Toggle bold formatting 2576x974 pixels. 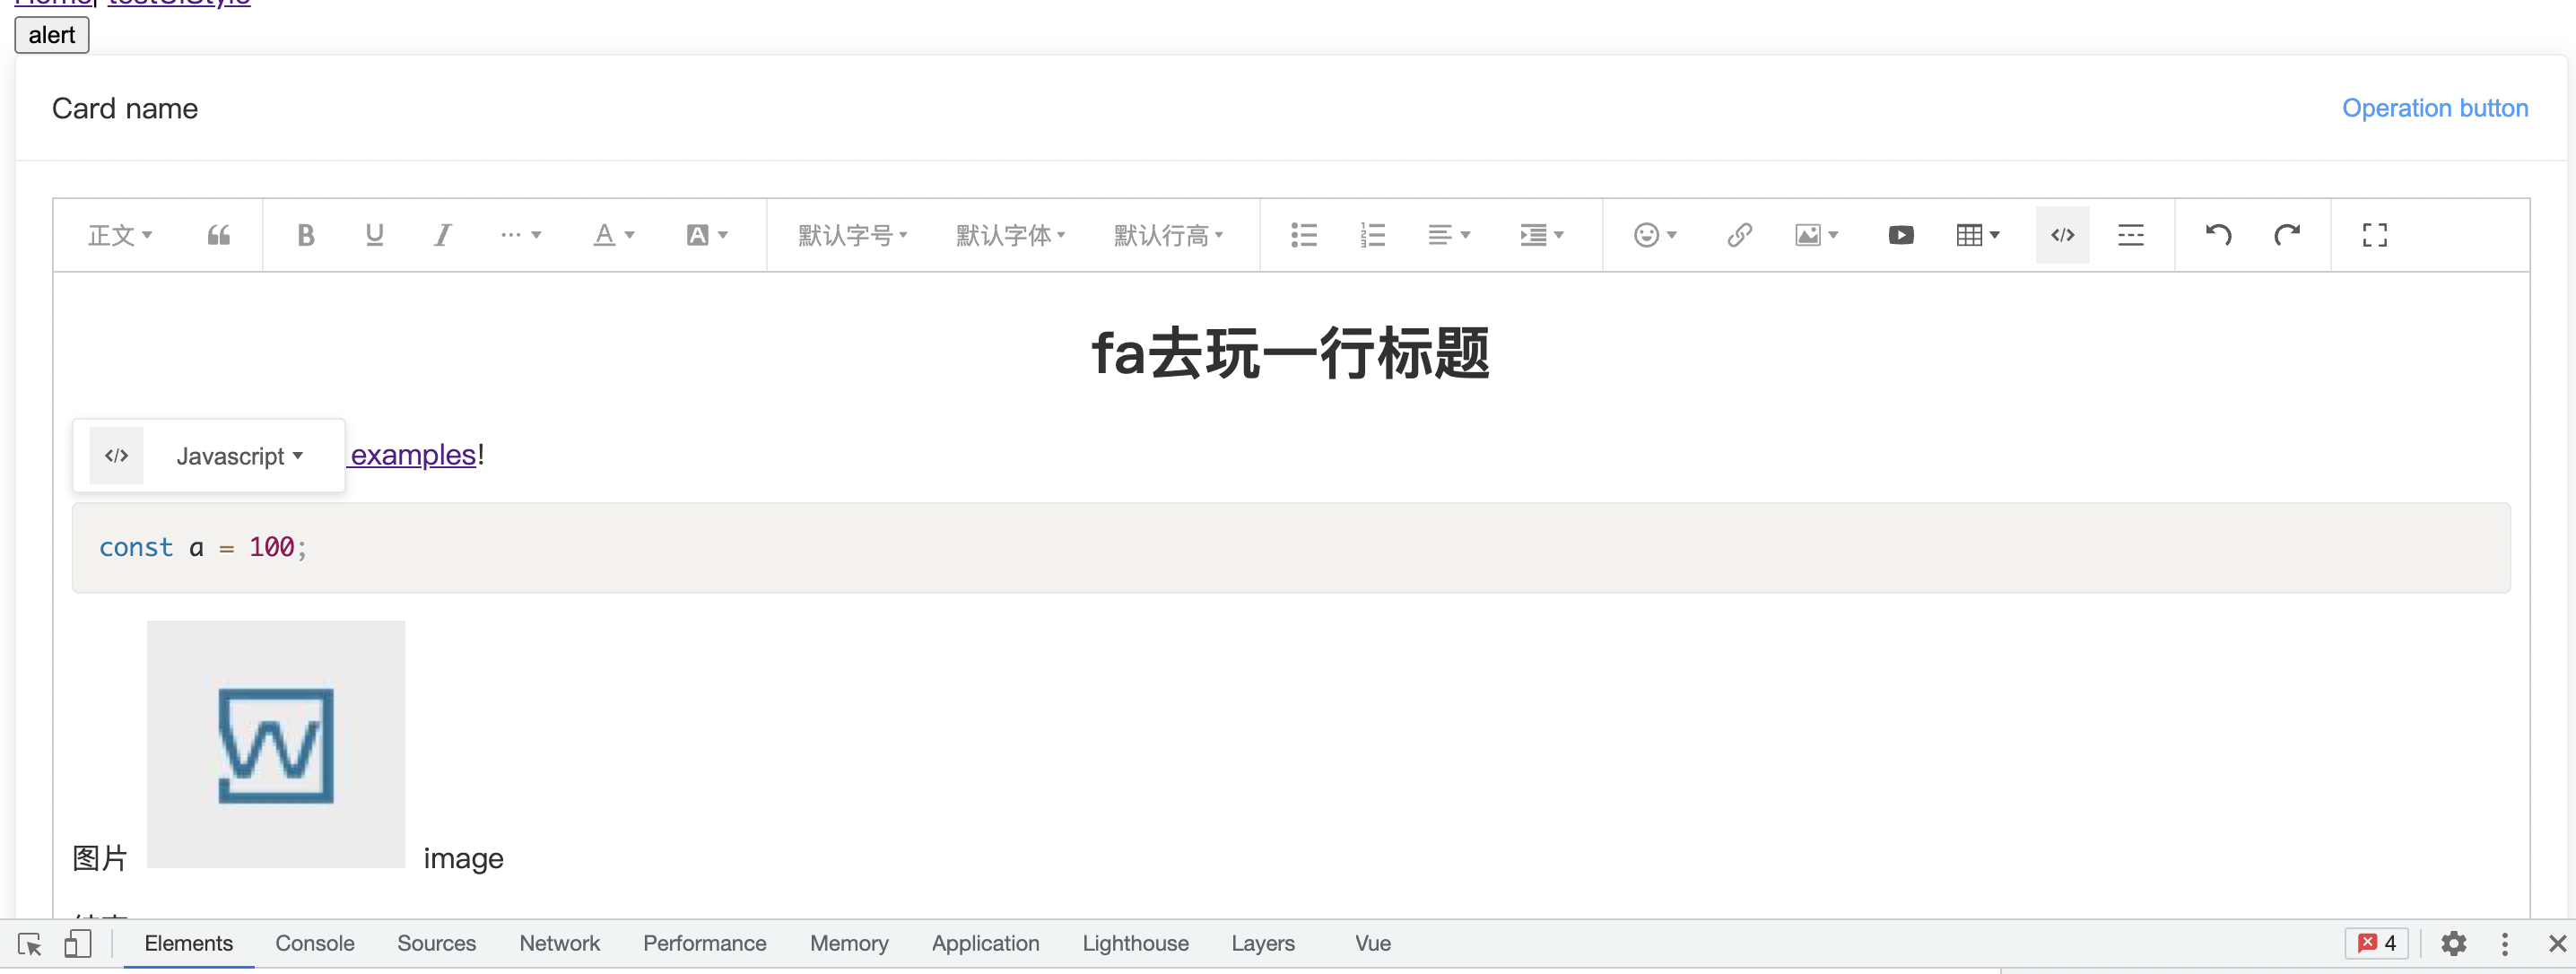[x=305, y=235]
